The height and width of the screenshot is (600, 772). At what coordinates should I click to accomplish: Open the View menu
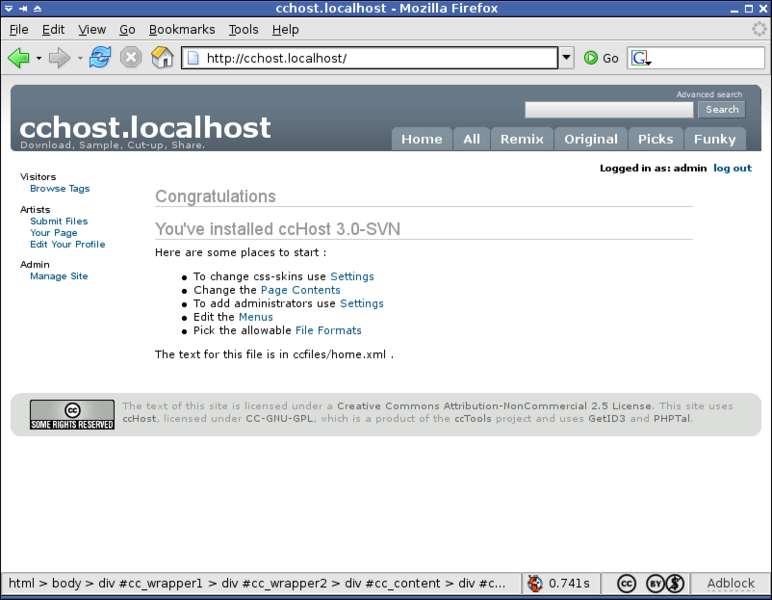click(x=92, y=30)
